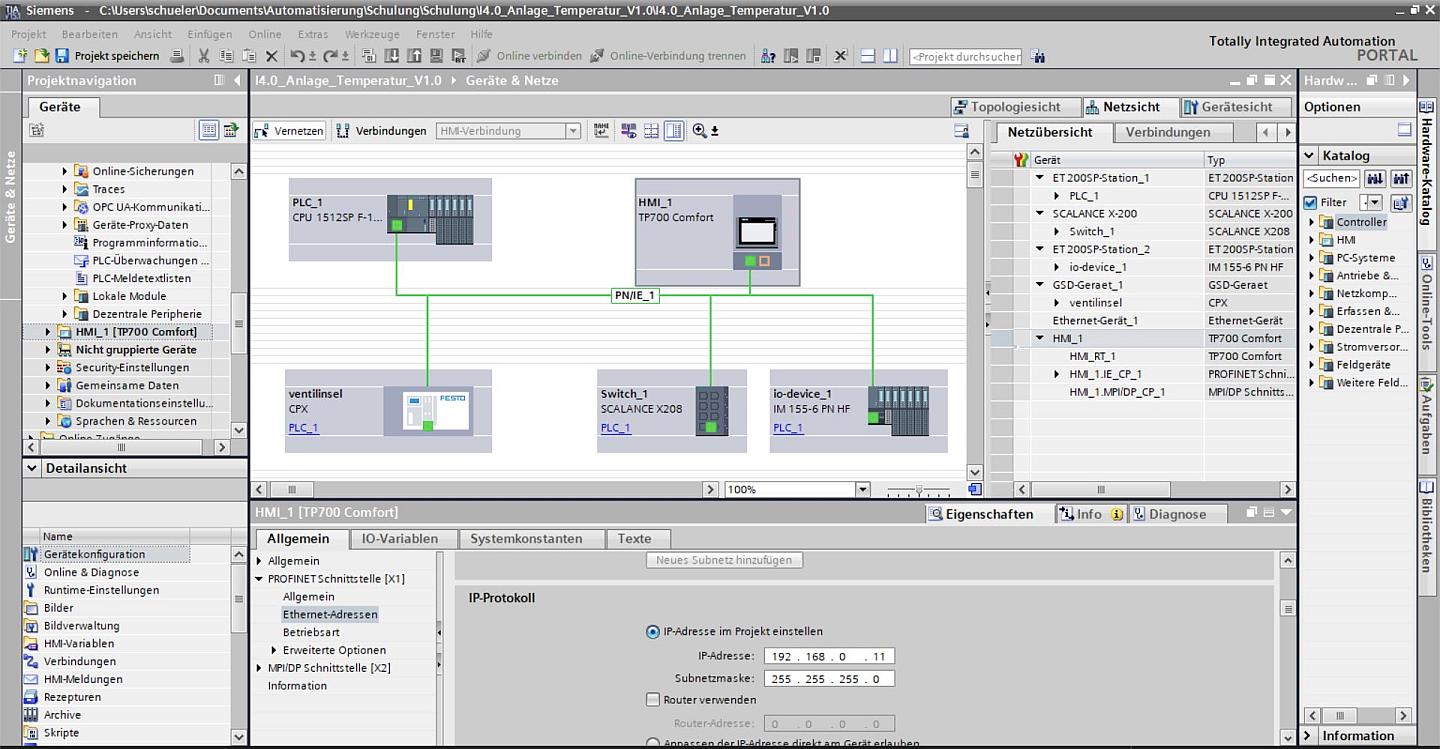Click the print icon in main toolbar
1440x749 pixels.
(x=177, y=56)
